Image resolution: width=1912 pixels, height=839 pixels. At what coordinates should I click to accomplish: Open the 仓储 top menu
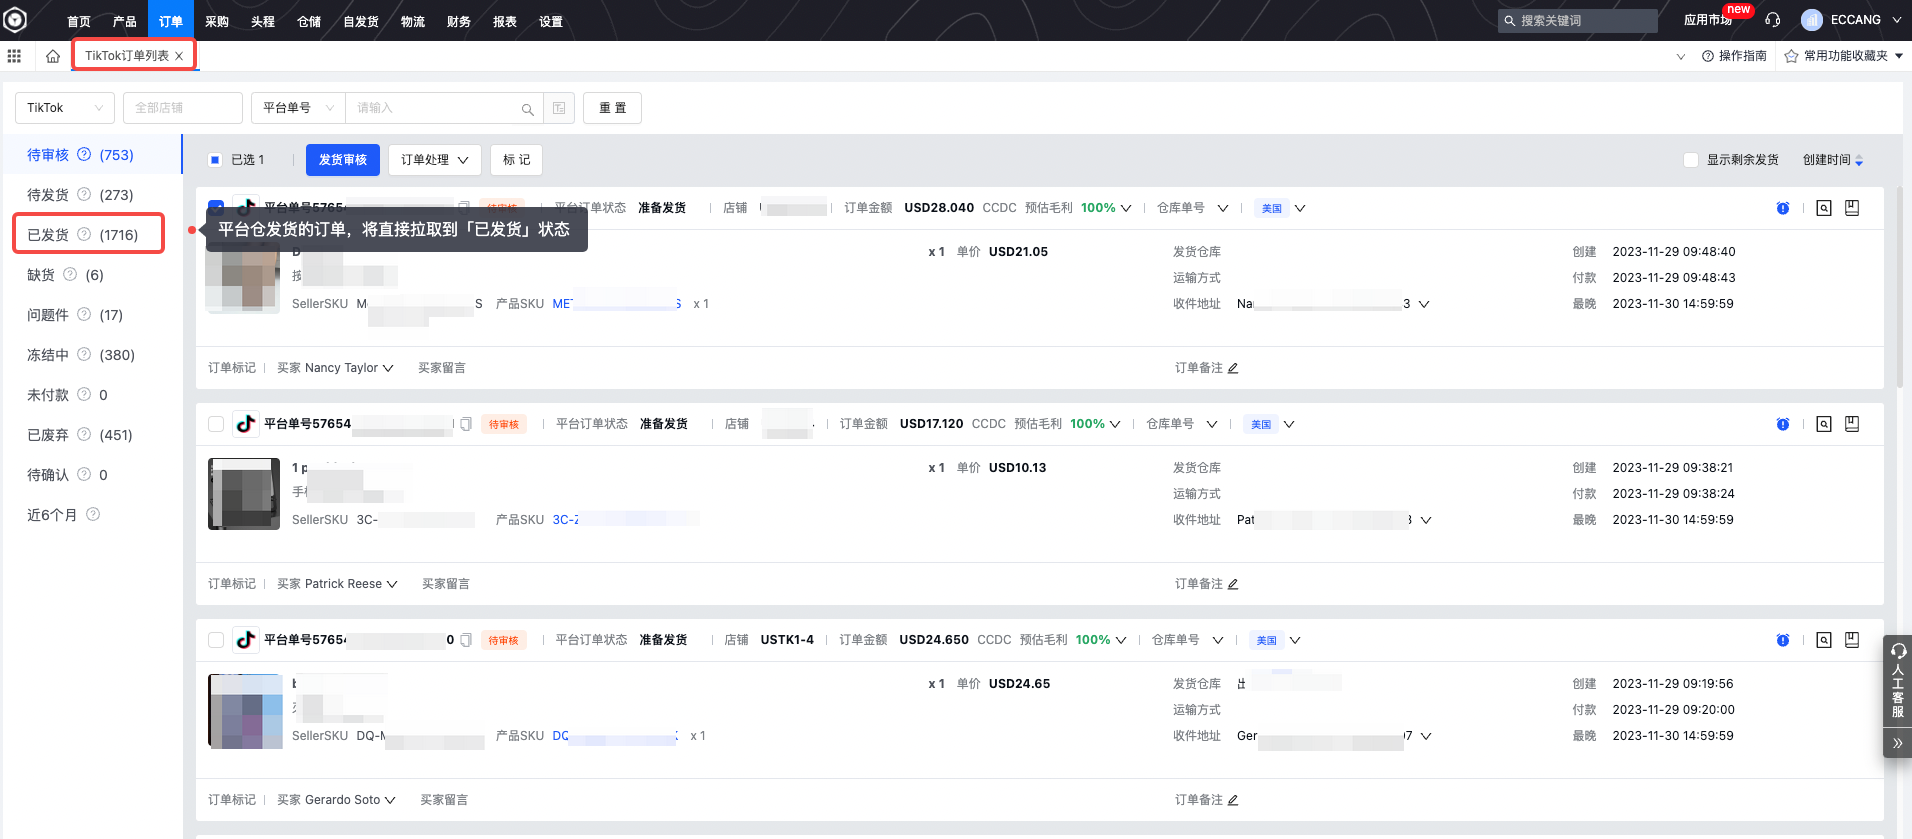[x=309, y=21]
